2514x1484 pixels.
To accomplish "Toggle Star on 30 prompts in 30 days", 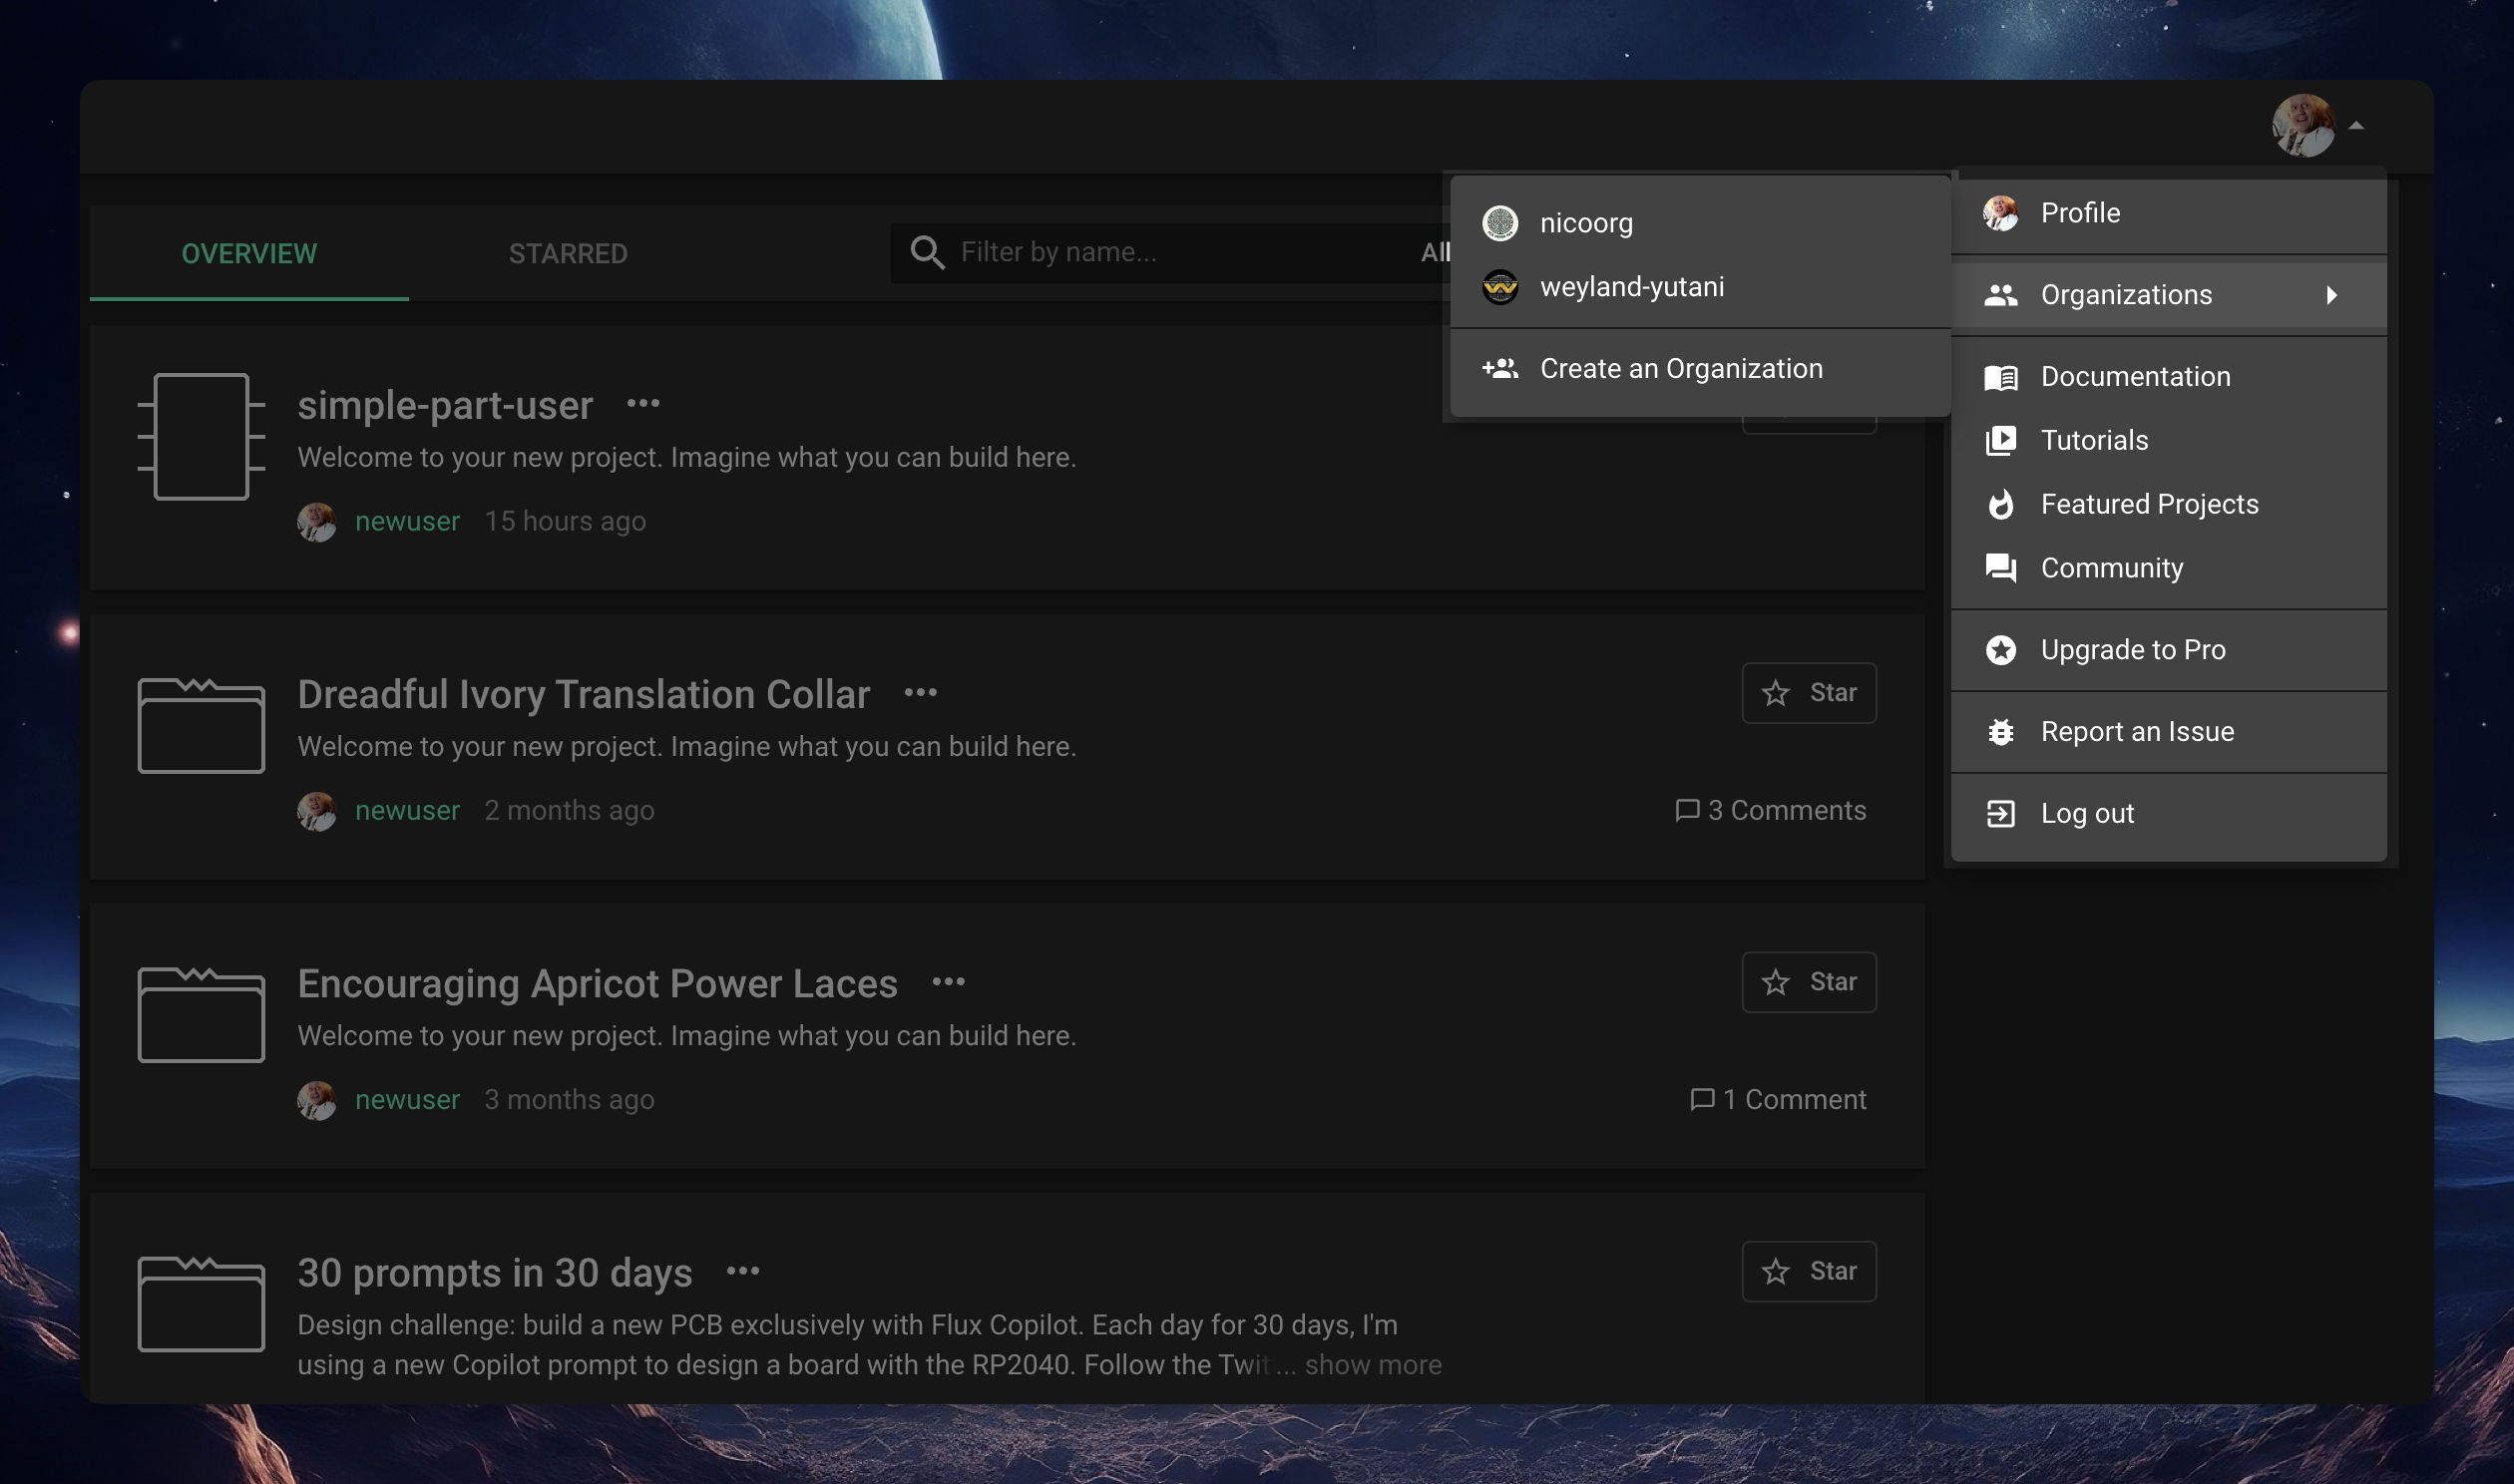I will (x=1808, y=1271).
